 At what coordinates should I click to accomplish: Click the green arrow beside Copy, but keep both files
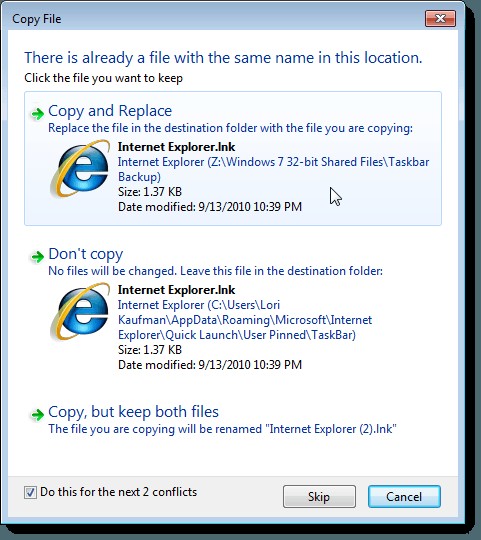click(38, 415)
